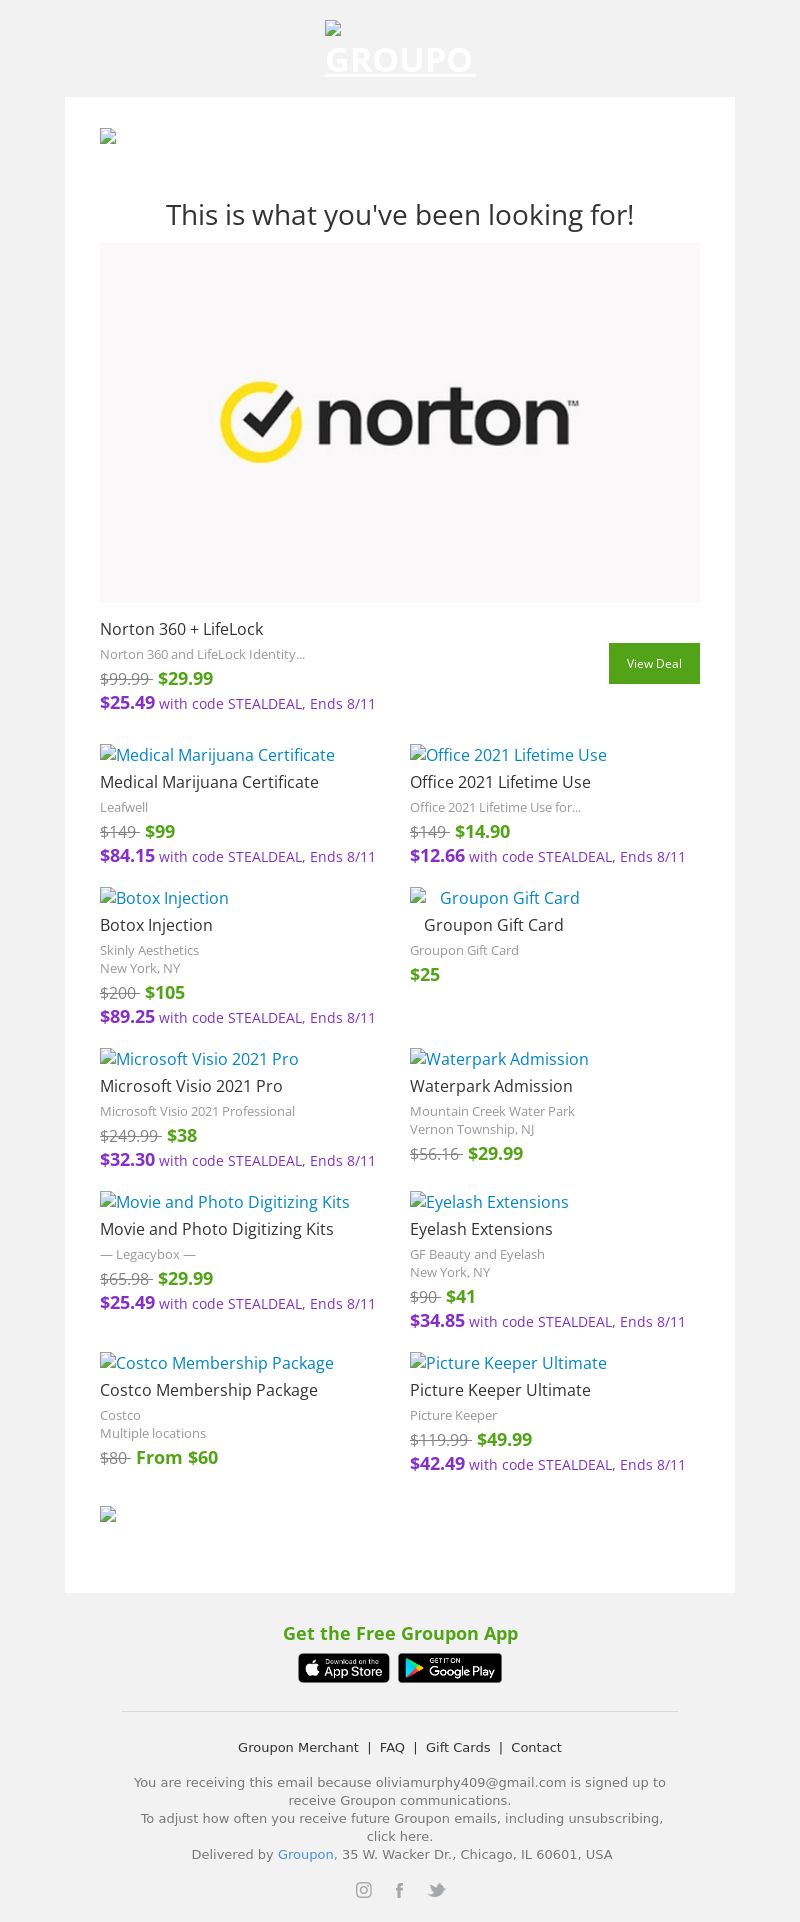Tap the App Store download badge
Image resolution: width=800 pixels, height=1922 pixels.
coord(344,1668)
